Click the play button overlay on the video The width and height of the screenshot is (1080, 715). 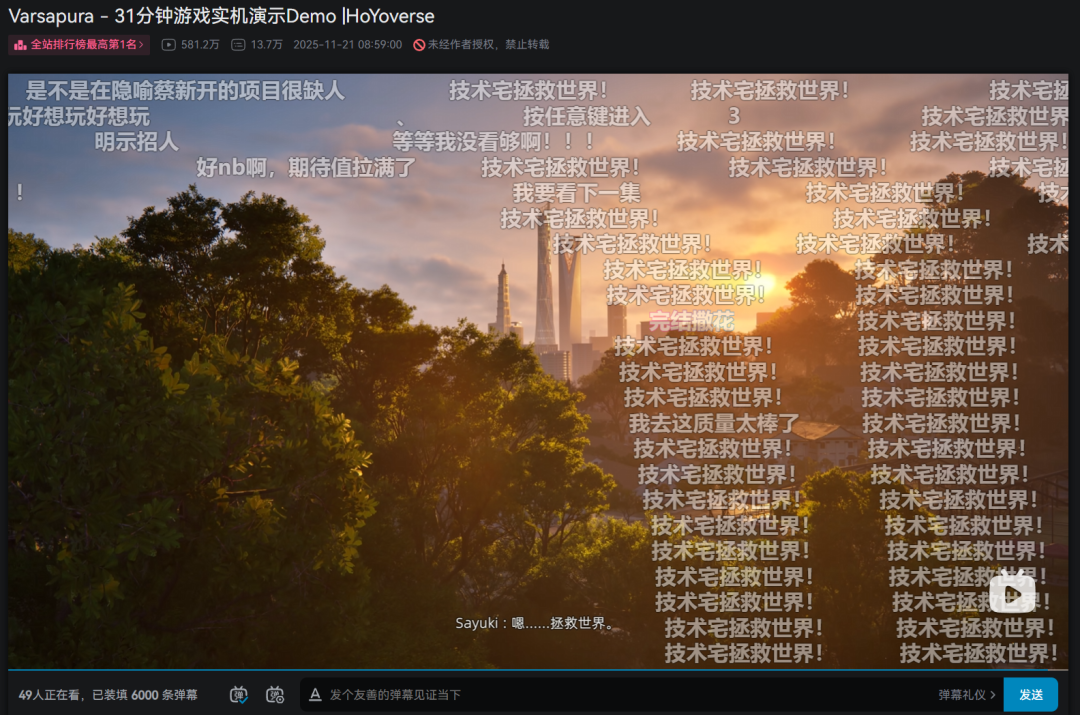coord(1013,594)
